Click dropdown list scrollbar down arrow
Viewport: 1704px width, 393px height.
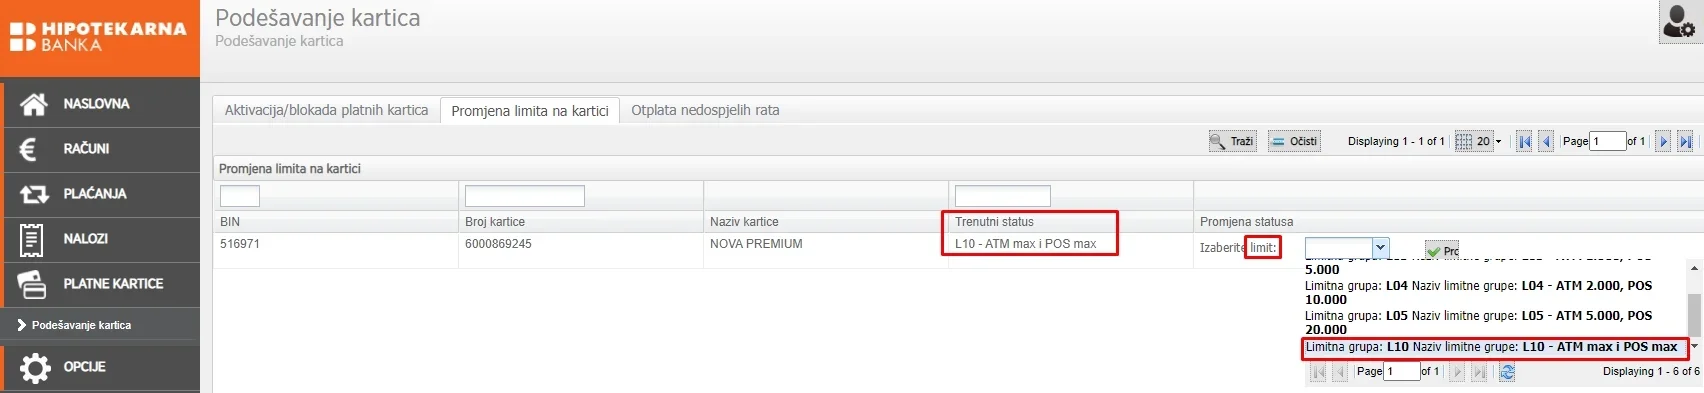pyautogui.click(x=1694, y=346)
